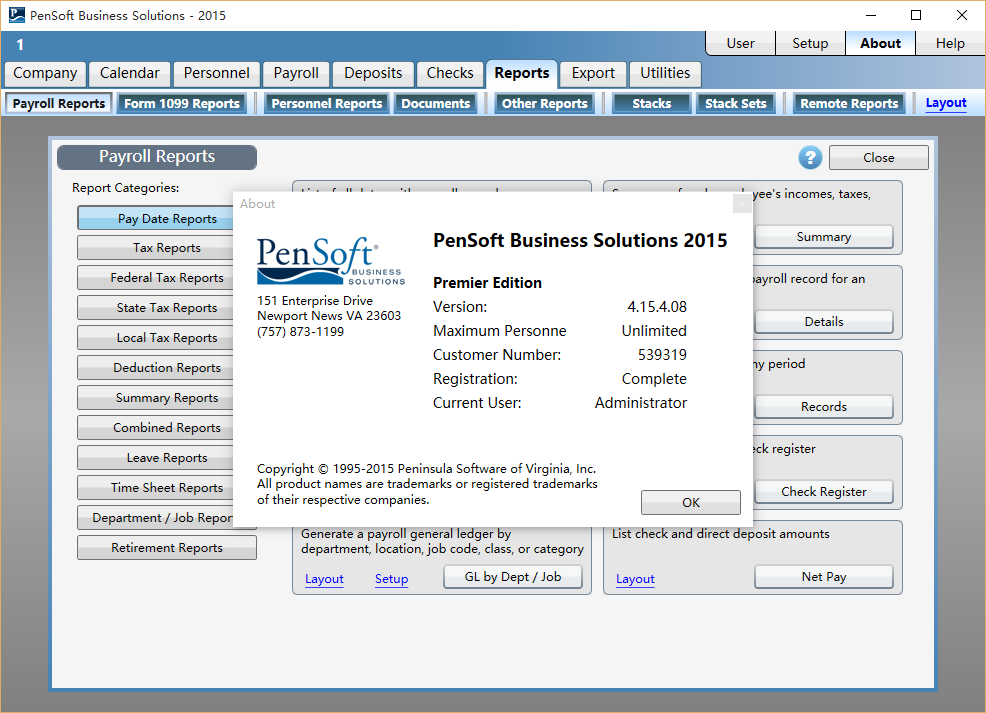Viewport: 986px width, 713px height.
Task: Click the Check Register button
Action: pyautogui.click(x=823, y=491)
